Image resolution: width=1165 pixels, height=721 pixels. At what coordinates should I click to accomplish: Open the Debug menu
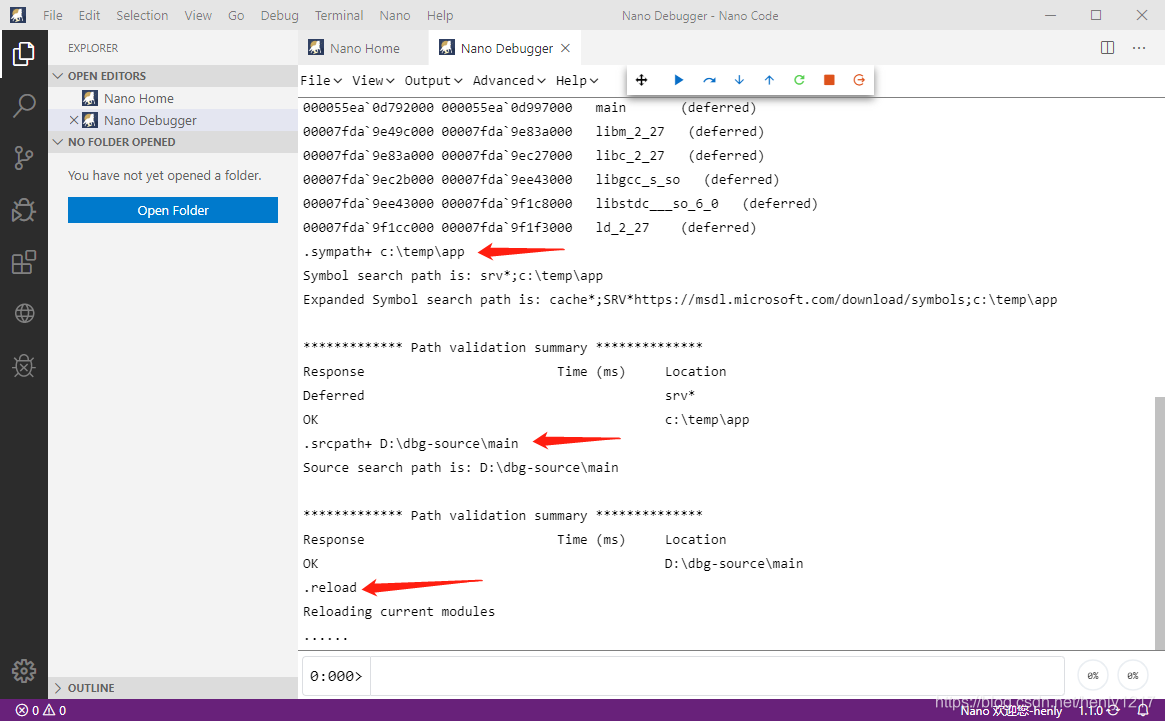point(279,16)
